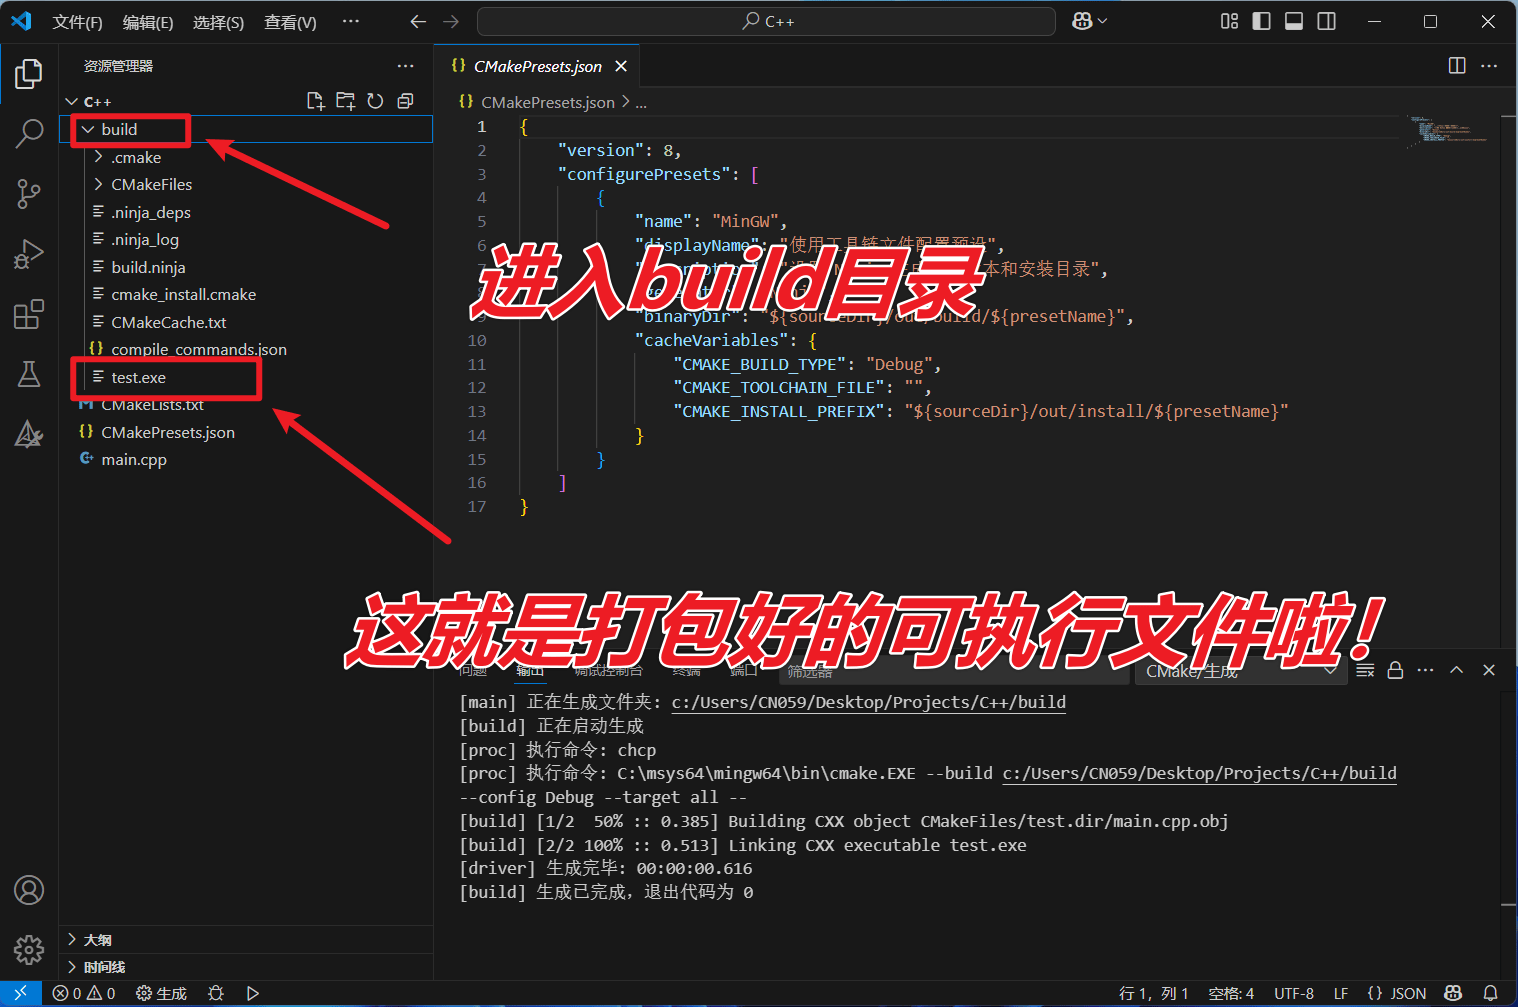
Task: Click the 生成 build button in status bar
Action: click(x=162, y=993)
